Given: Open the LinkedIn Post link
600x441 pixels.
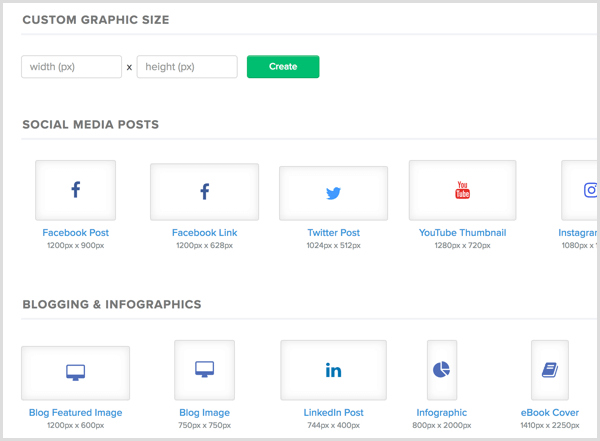Looking at the screenshot, I should point(333,413).
